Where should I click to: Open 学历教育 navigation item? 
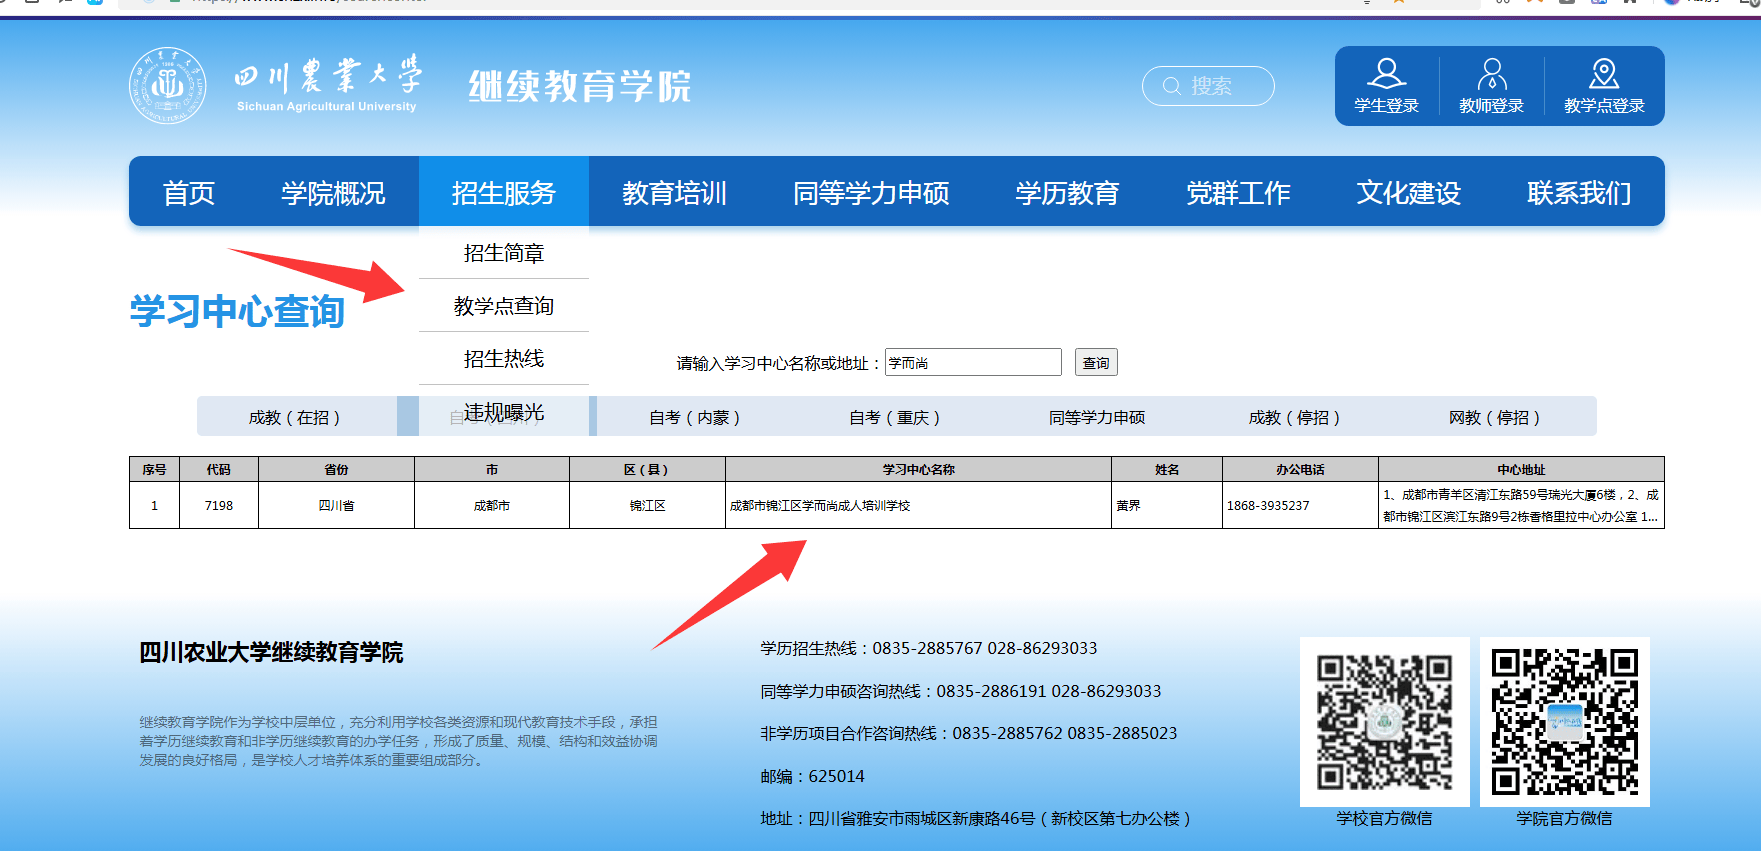tap(1067, 192)
